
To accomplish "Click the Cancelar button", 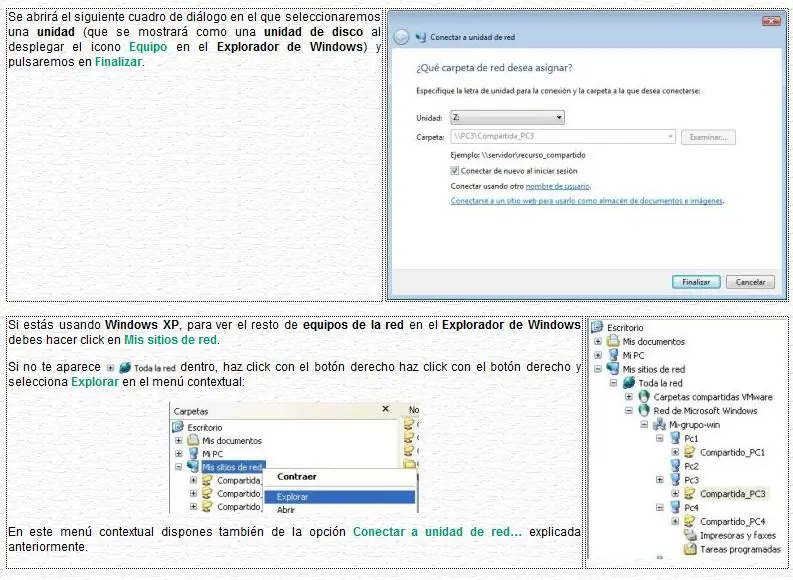I will pyautogui.click(x=750, y=282).
